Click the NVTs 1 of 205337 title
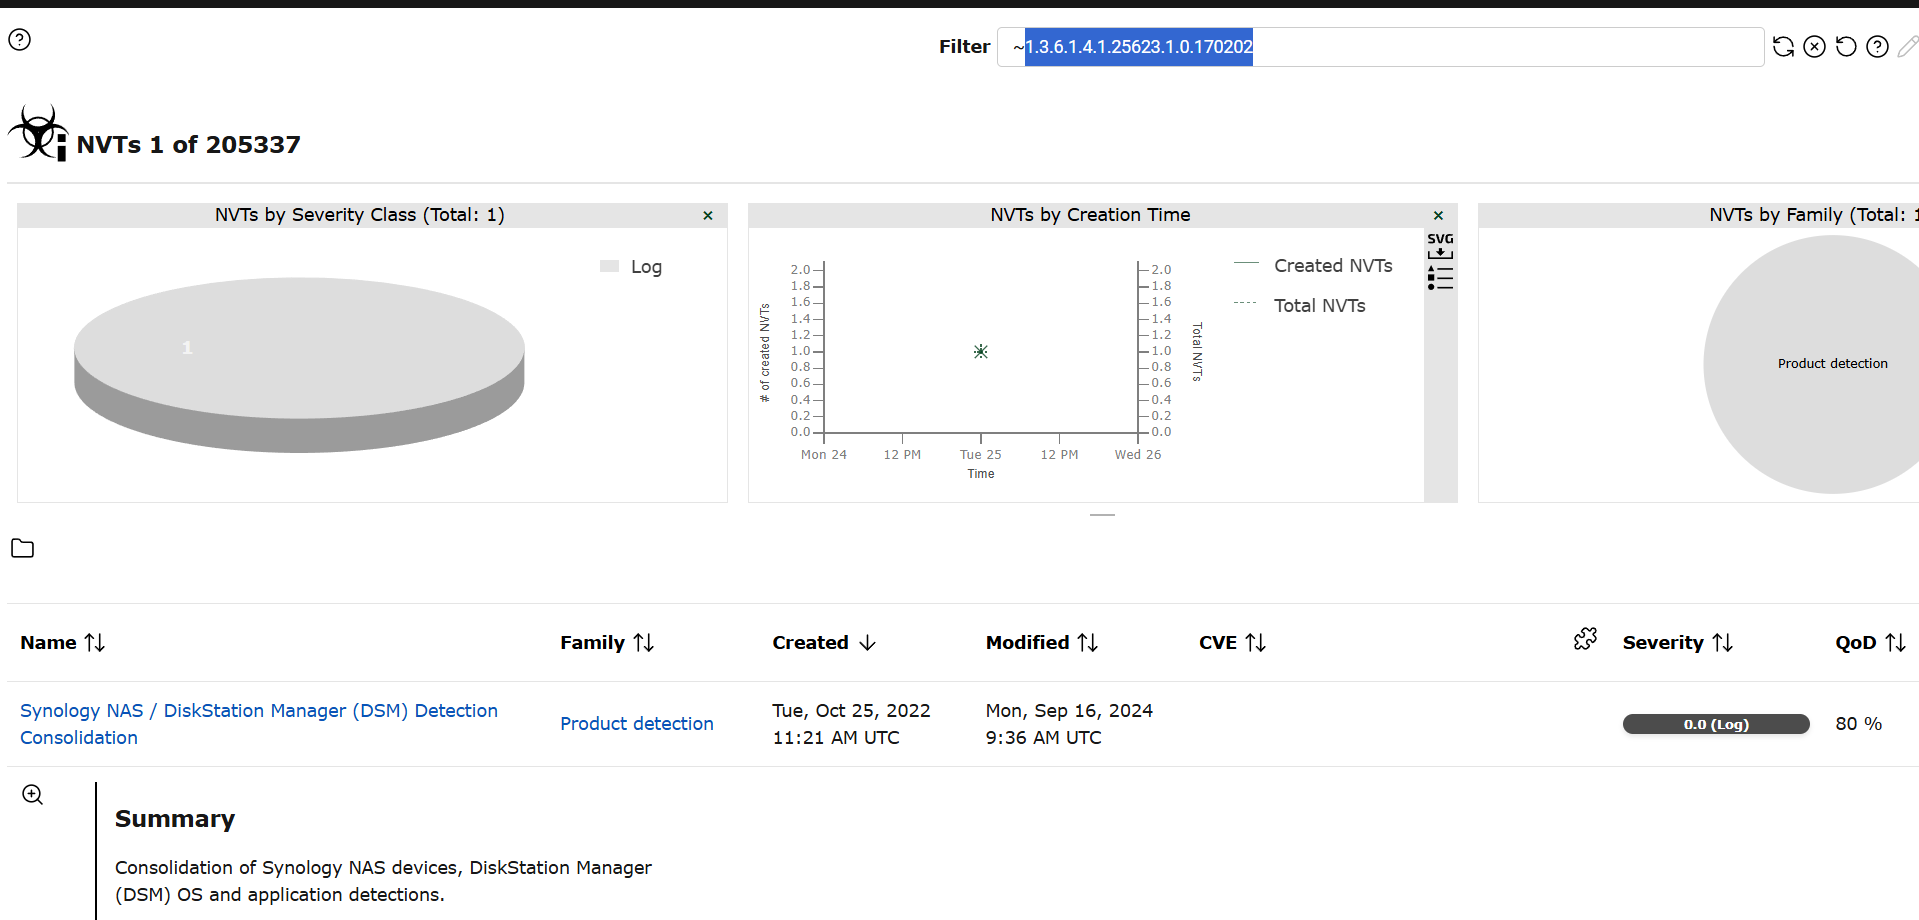 188,145
